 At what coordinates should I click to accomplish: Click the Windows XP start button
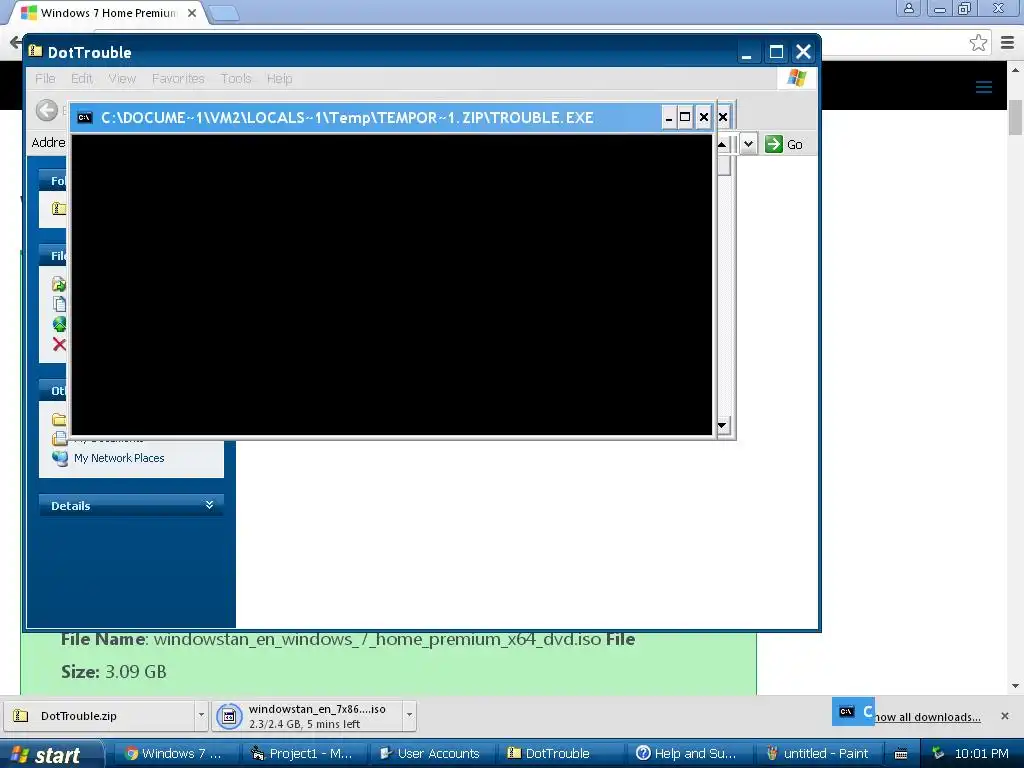tap(52, 754)
